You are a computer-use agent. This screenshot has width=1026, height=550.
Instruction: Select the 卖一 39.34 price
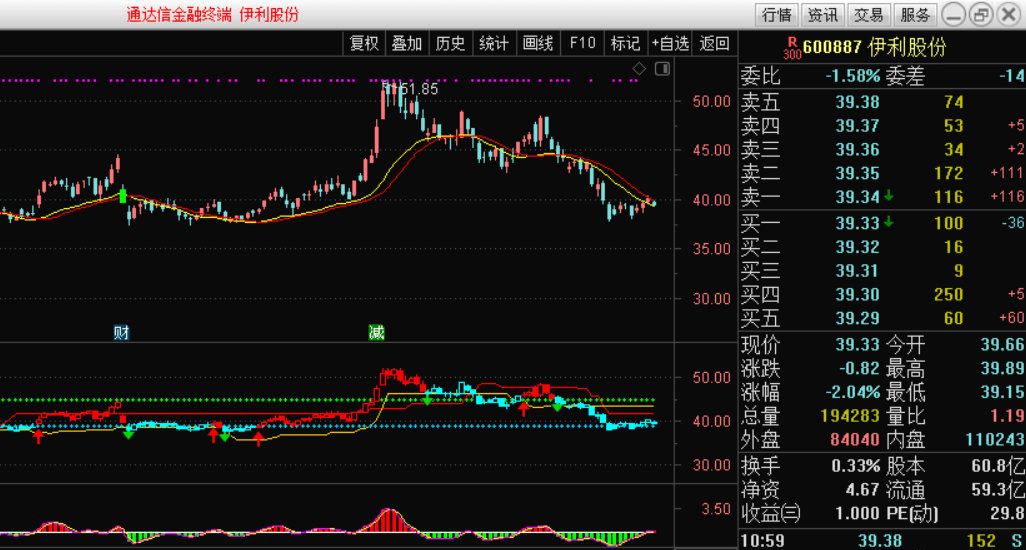[857, 197]
